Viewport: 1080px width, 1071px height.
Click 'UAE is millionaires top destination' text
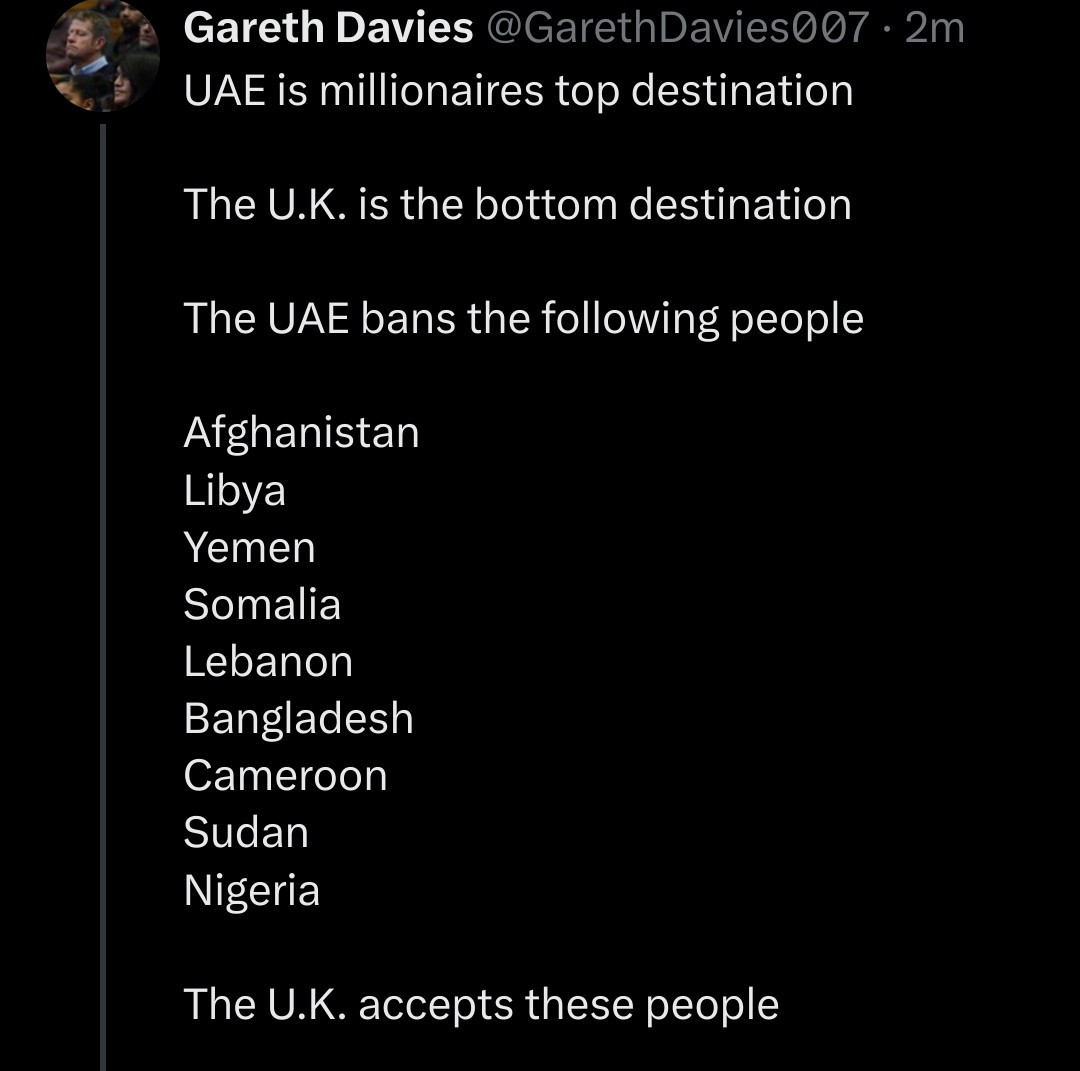(x=519, y=91)
